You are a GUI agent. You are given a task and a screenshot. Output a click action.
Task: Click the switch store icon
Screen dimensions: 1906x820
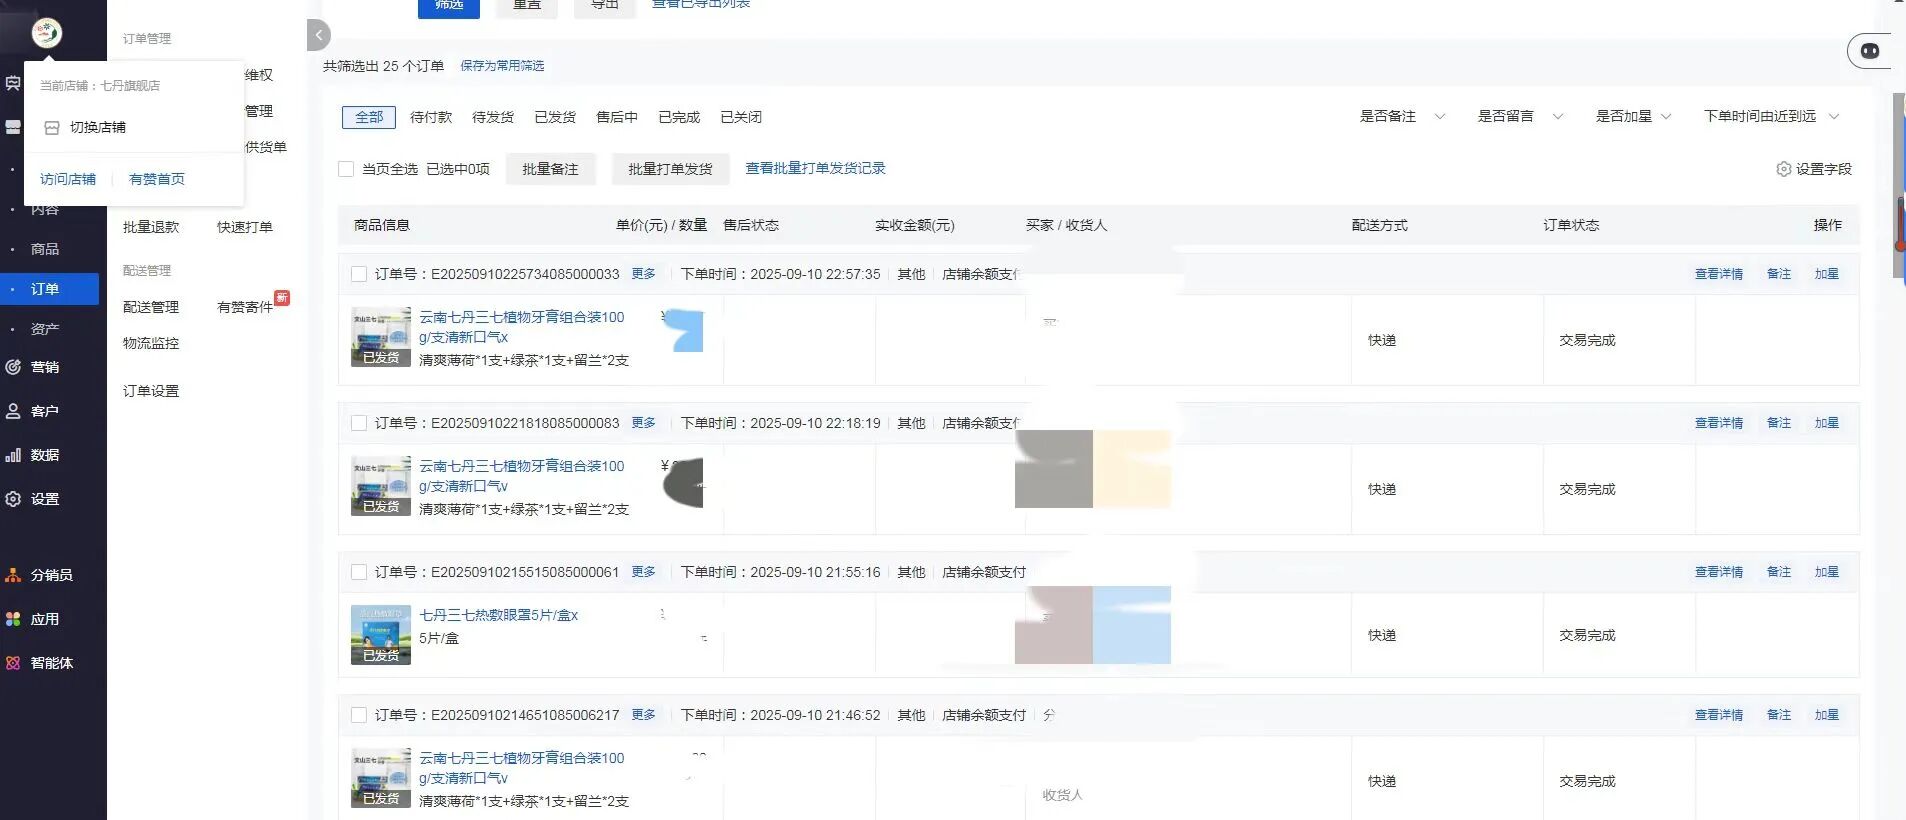(x=52, y=128)
